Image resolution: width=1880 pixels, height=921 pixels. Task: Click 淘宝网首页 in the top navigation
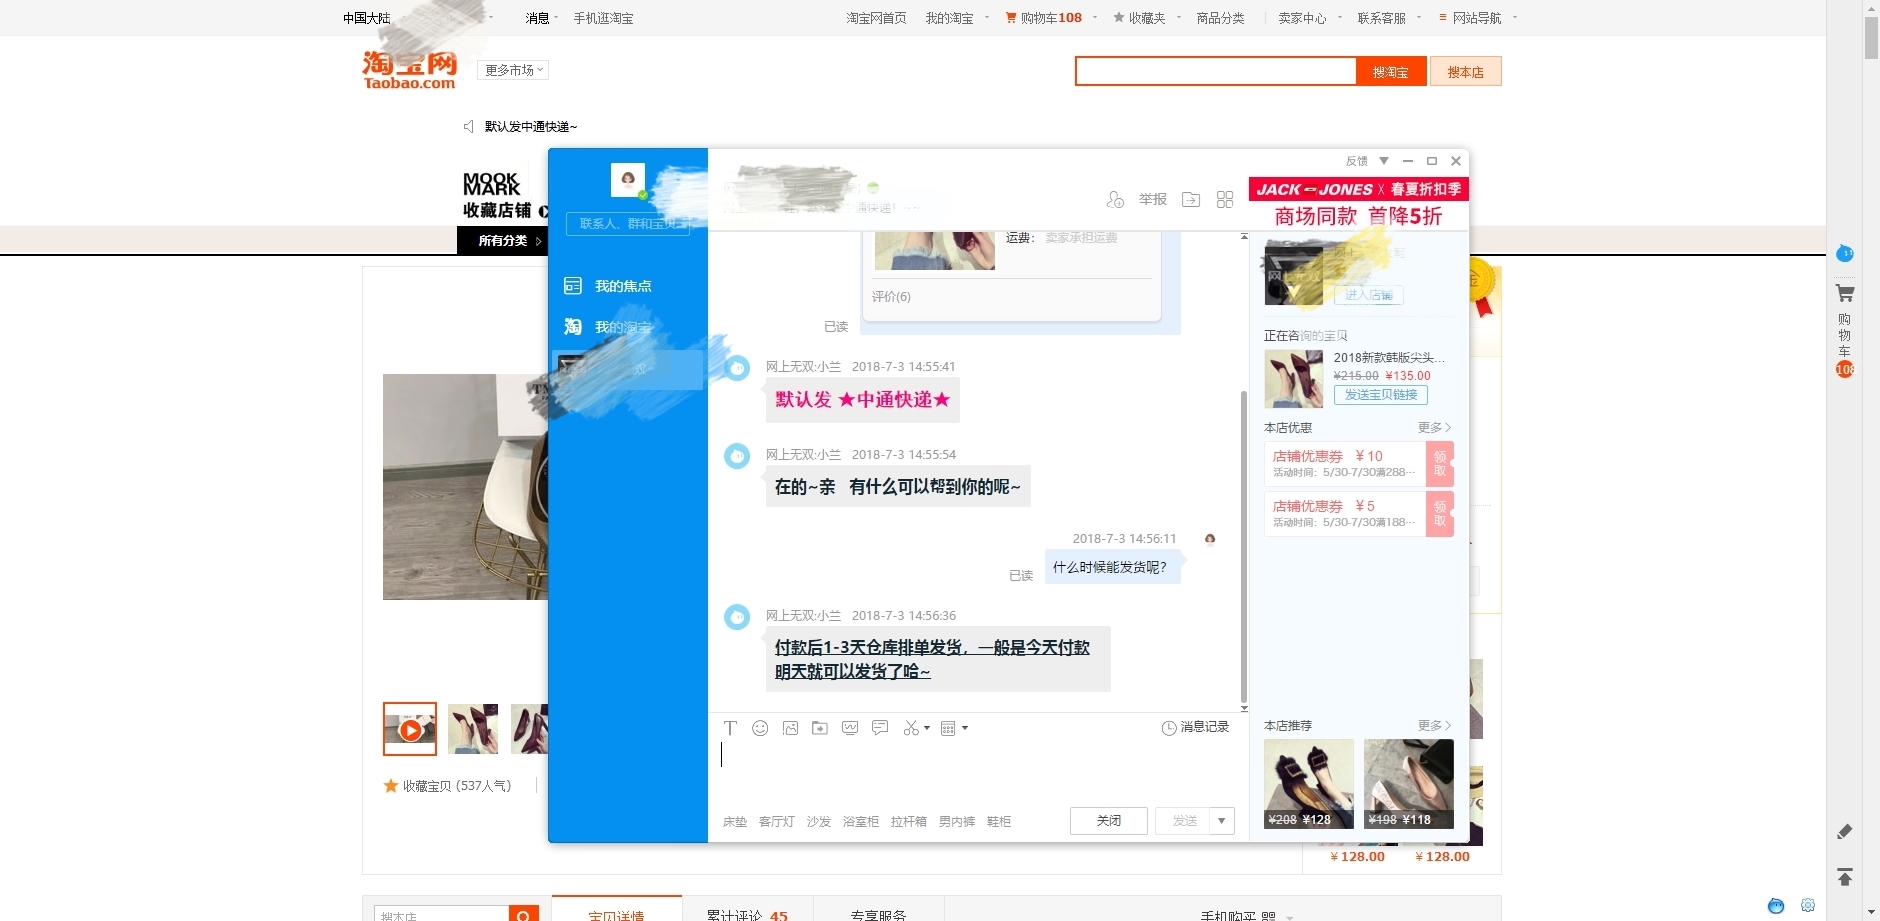(876, 18)
